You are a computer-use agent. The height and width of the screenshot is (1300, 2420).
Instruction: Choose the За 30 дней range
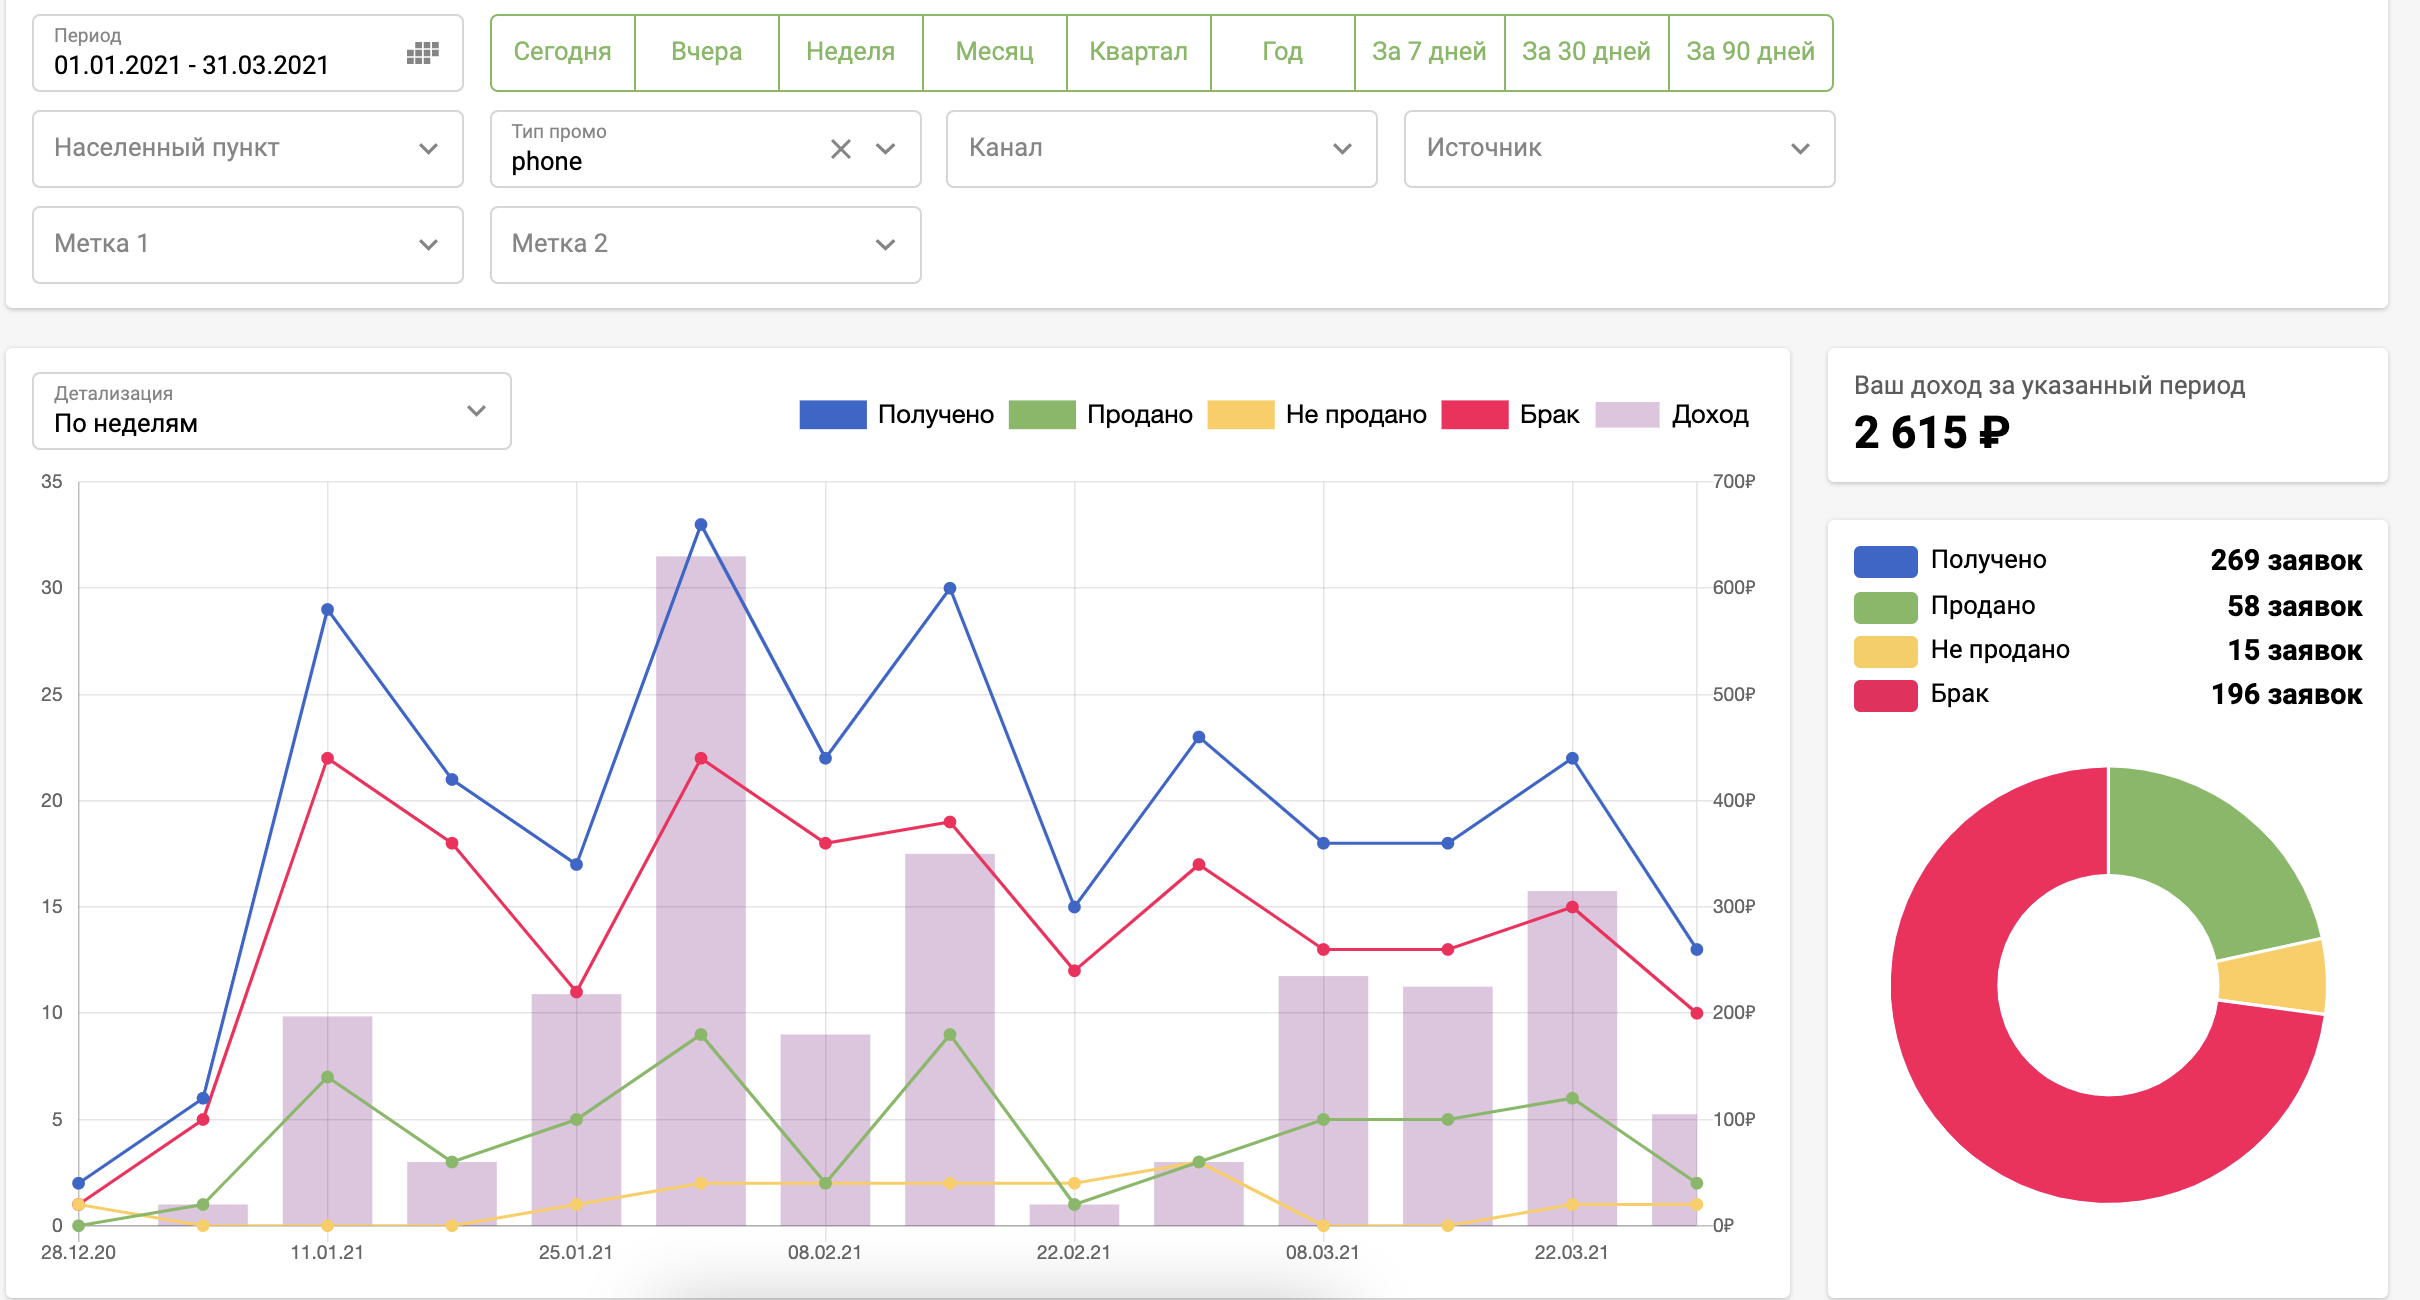(x=1585, y=52)
